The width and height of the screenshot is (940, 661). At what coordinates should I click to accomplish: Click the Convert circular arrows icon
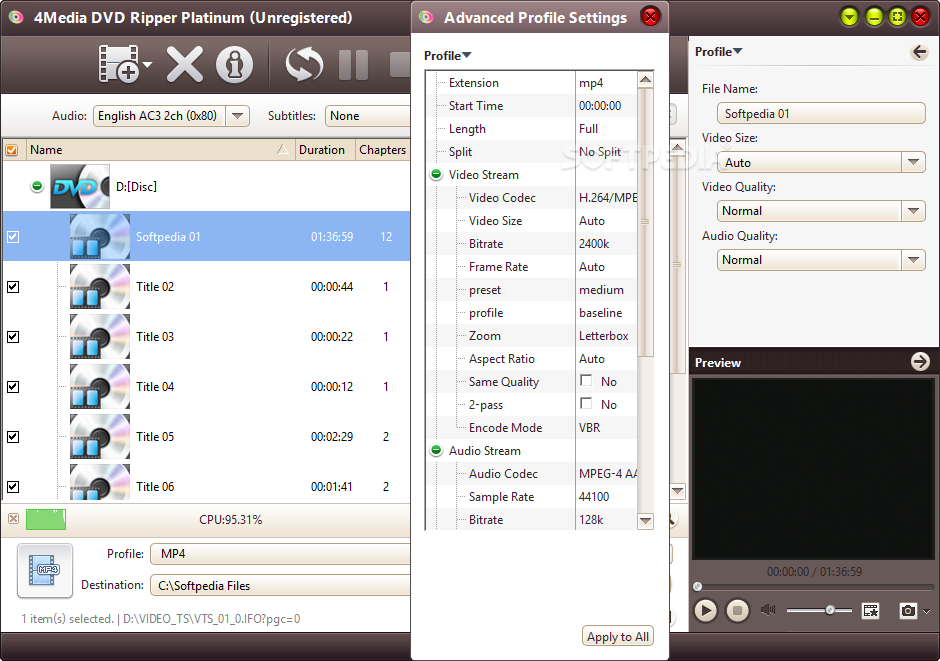(304, 64)
